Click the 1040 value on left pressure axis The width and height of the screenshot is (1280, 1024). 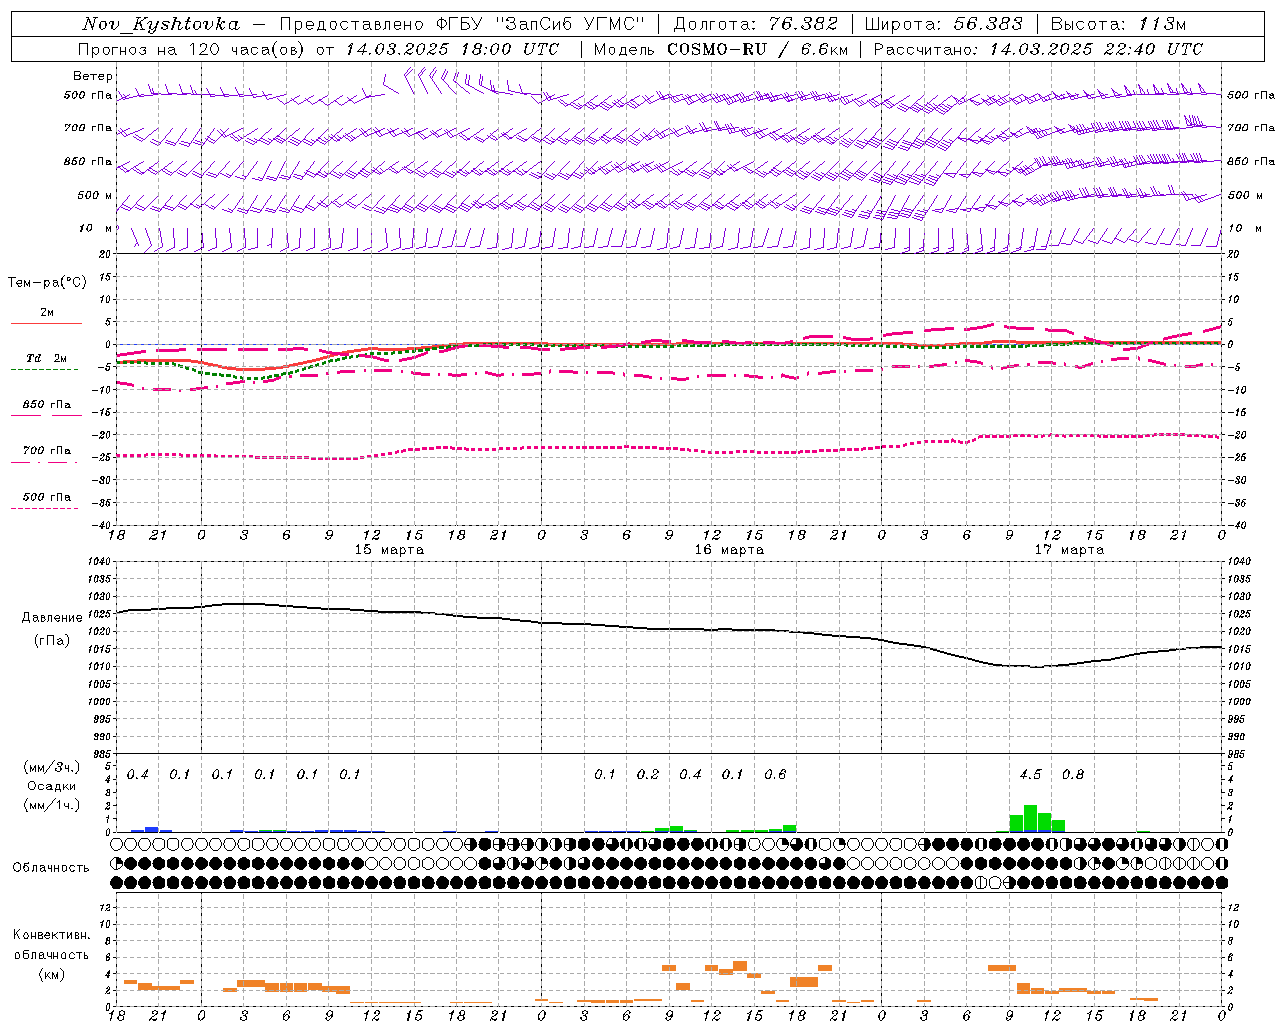(x=97, y=562)
